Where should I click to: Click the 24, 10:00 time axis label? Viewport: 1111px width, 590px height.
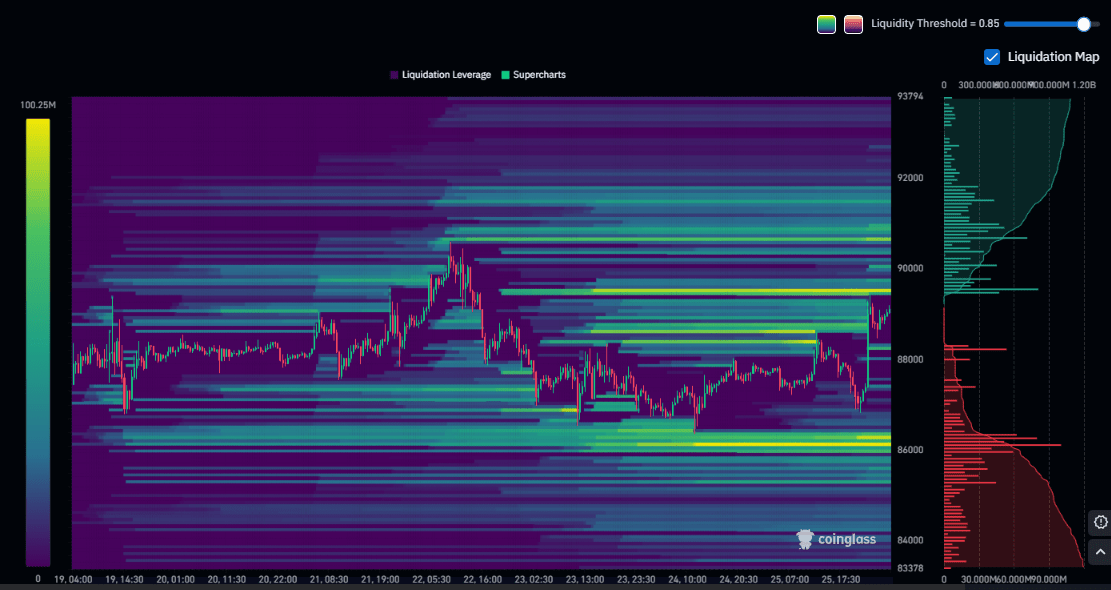pyautogui.click(x=687, y=579)
